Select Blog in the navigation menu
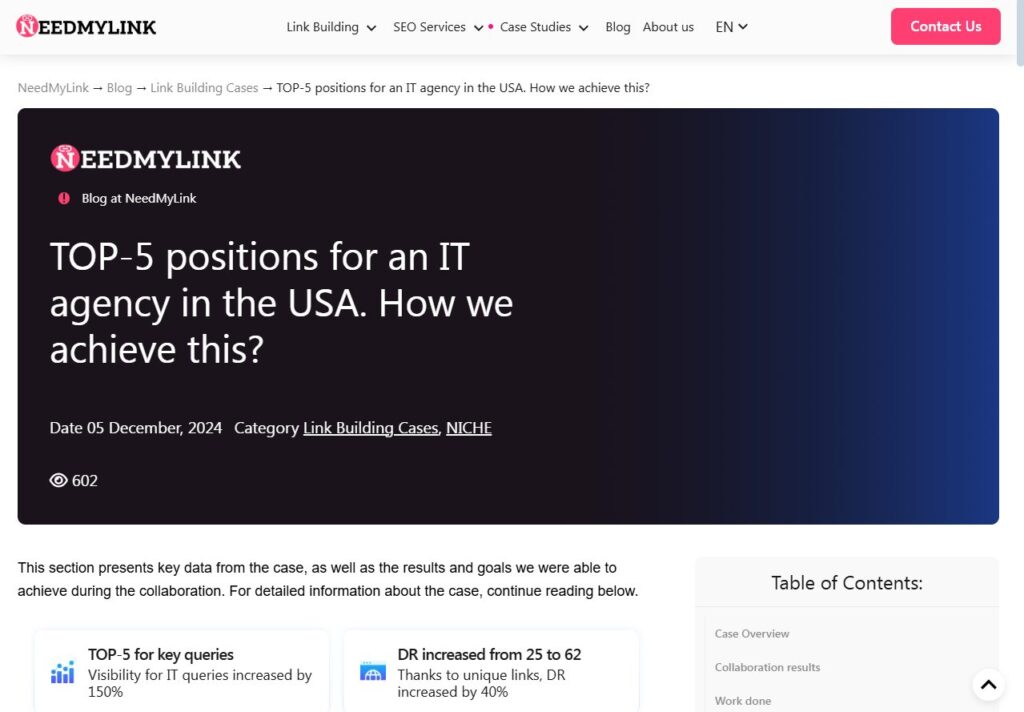The image size is (1024, 712). point(618,27)
